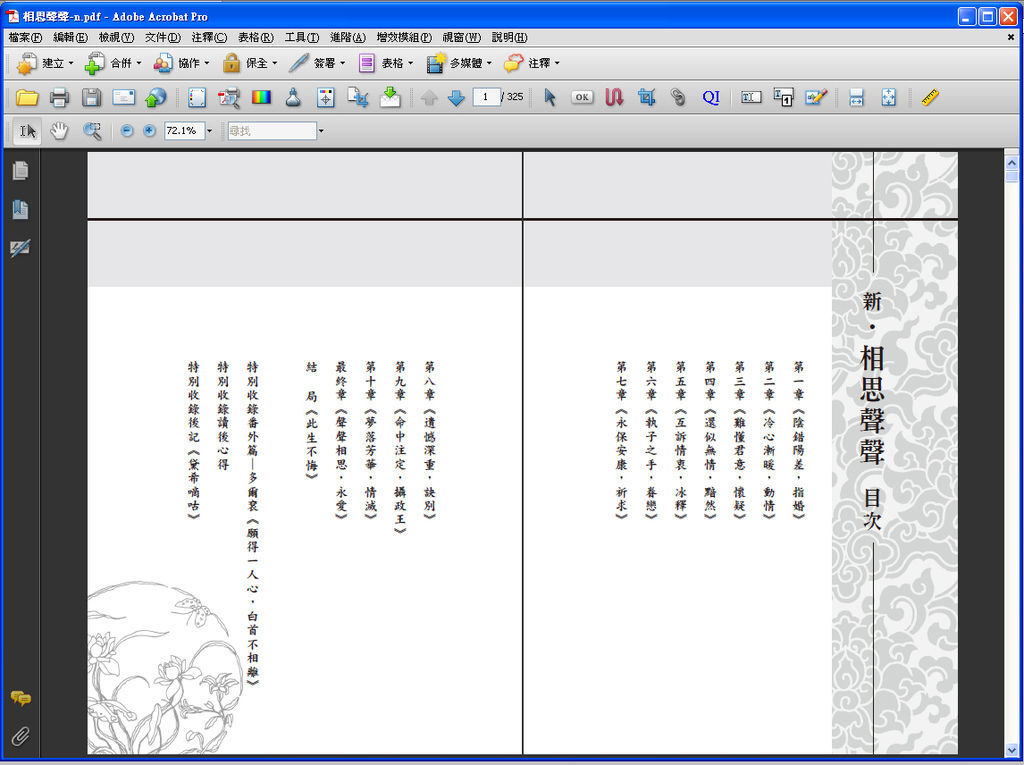This screenshot has width=1024, height=765.
Task: Print the document with the printer icon
Action: coord(59,98)
